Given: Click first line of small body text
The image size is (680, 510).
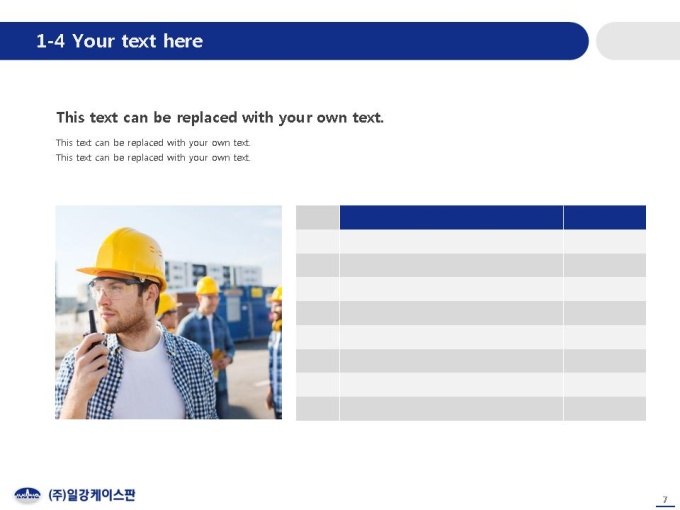Looking at the screenshot, I should 153,143.
